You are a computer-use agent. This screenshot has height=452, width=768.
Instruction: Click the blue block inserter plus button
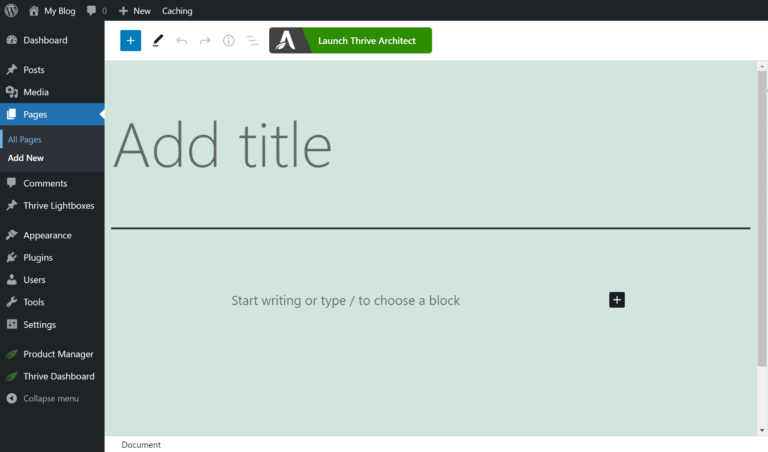(130, 41)
